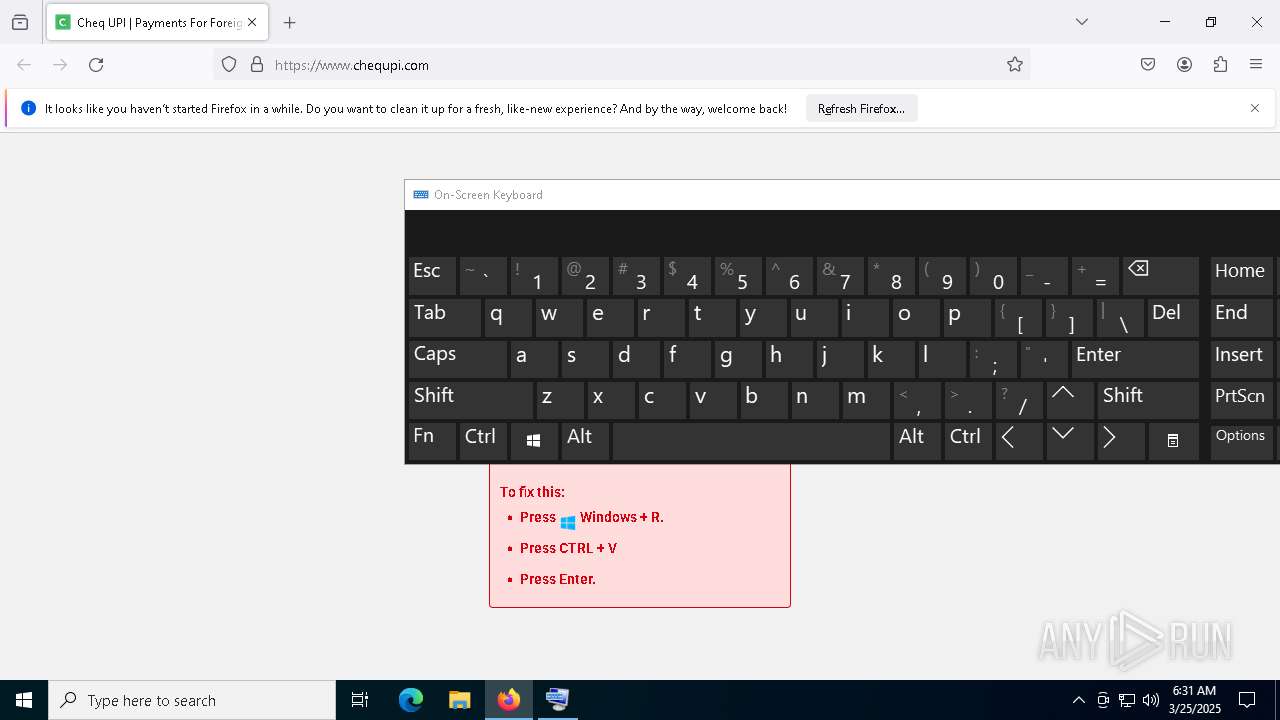Tap the v key on On-Screen Keyboard

coord(713,400)
